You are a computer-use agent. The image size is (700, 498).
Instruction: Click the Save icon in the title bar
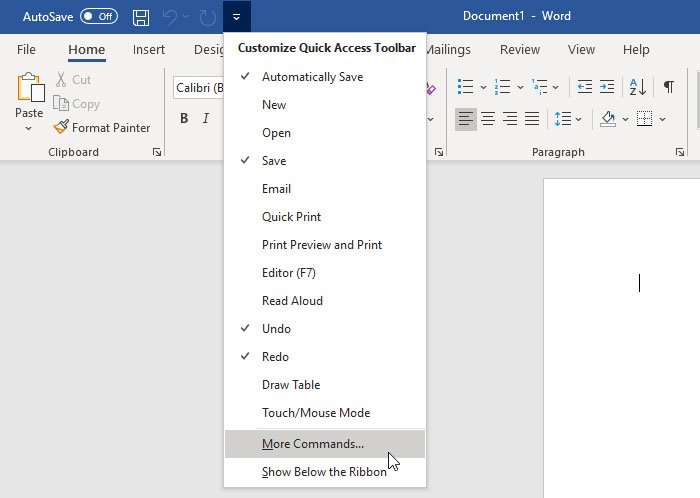point(141,17)
